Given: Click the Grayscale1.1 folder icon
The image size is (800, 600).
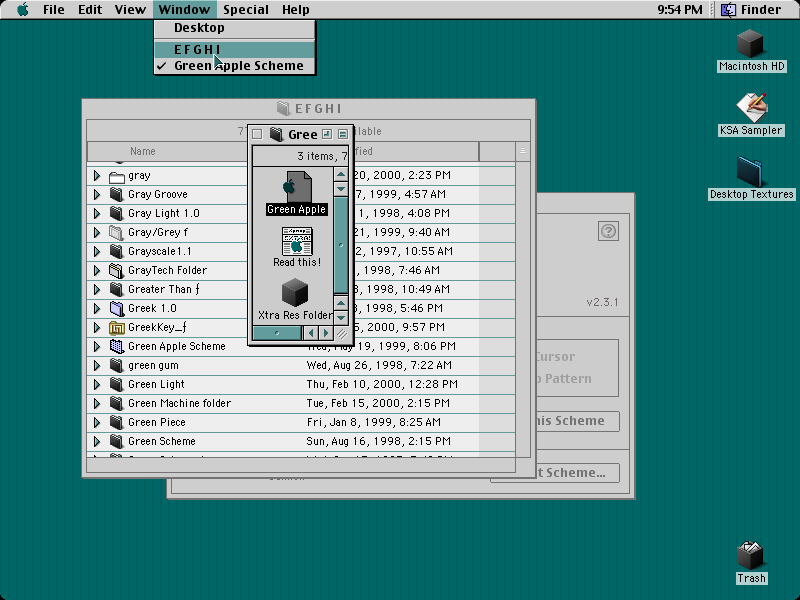Looking at the screenshot, I should 117,252.
